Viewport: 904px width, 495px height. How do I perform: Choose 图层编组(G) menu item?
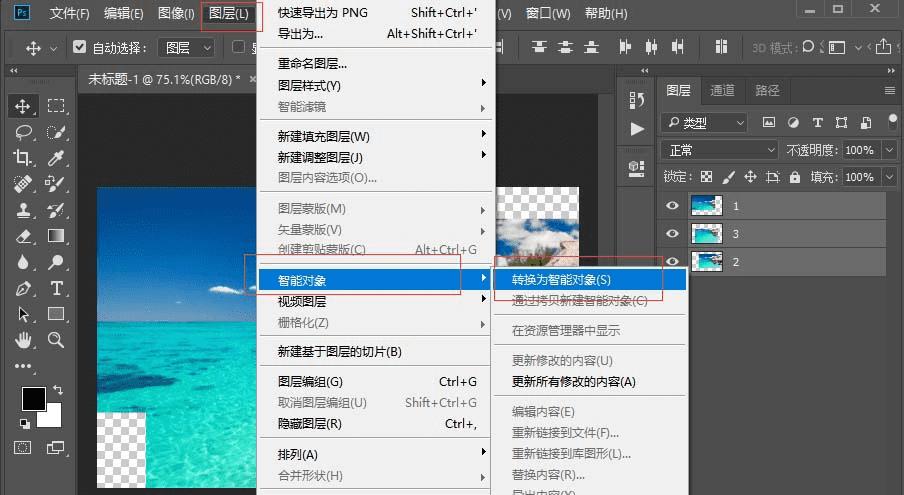(376, 381)
